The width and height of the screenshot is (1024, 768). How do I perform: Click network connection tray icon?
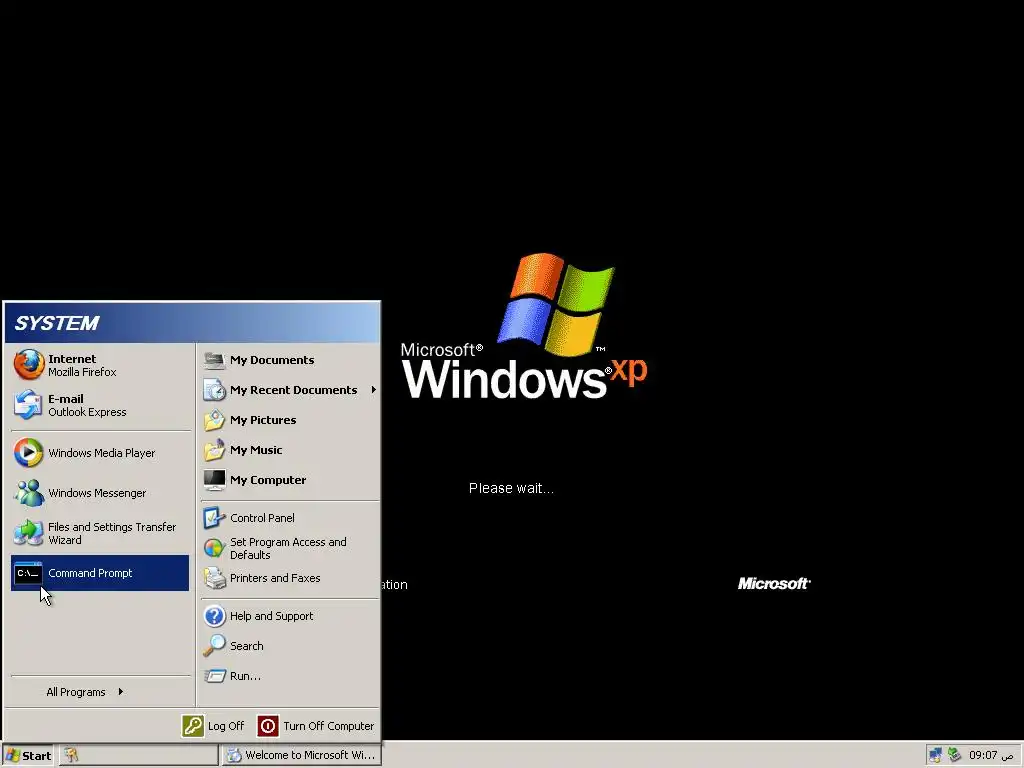point(935,755)
